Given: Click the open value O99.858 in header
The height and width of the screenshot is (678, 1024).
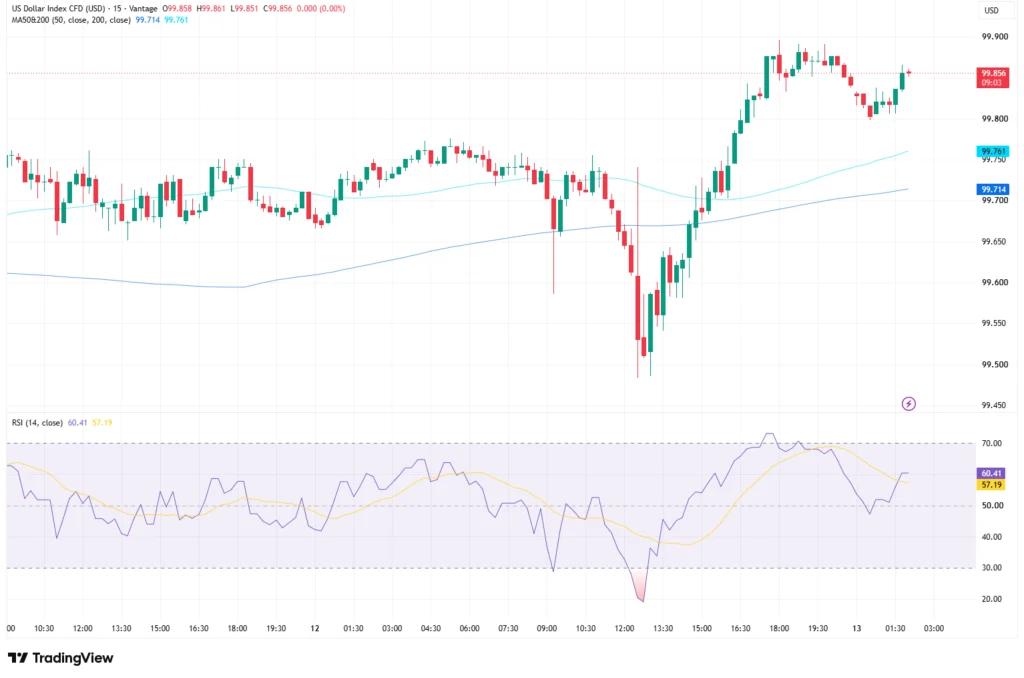Looking at the screenshot, I should click(x=177, y=8).
